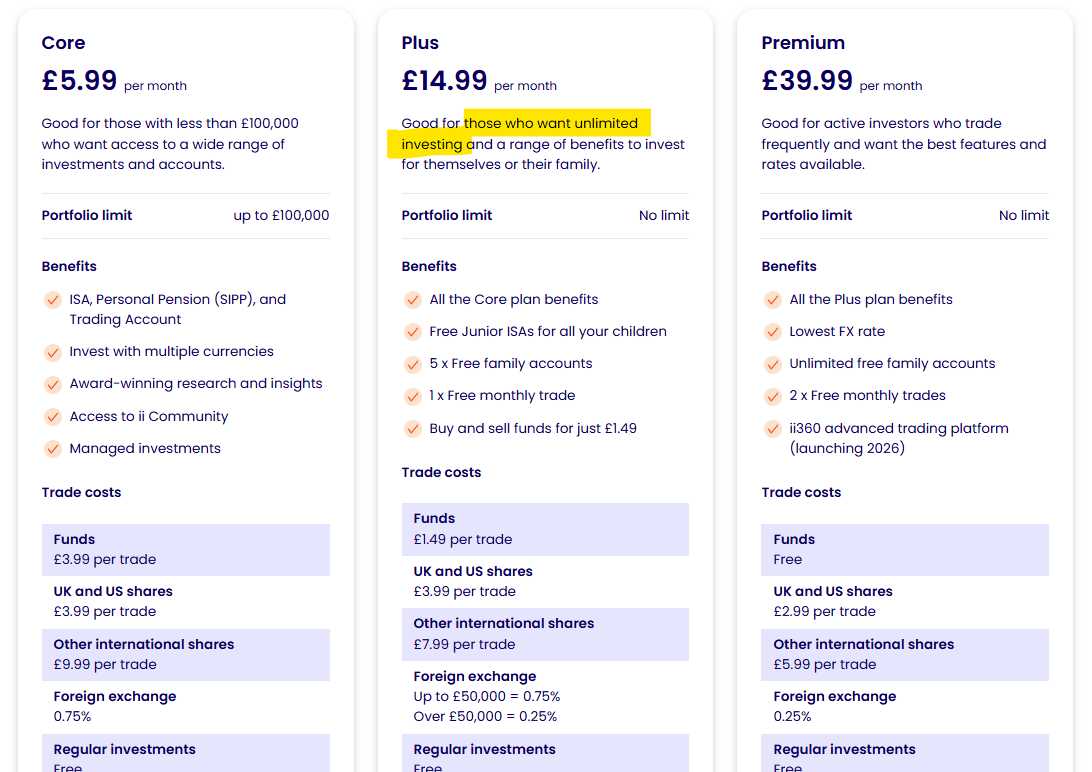Click the checkmark icon beside Invest with multiple currencies
Screen dimensions: 1092x772
click(53, 352)
